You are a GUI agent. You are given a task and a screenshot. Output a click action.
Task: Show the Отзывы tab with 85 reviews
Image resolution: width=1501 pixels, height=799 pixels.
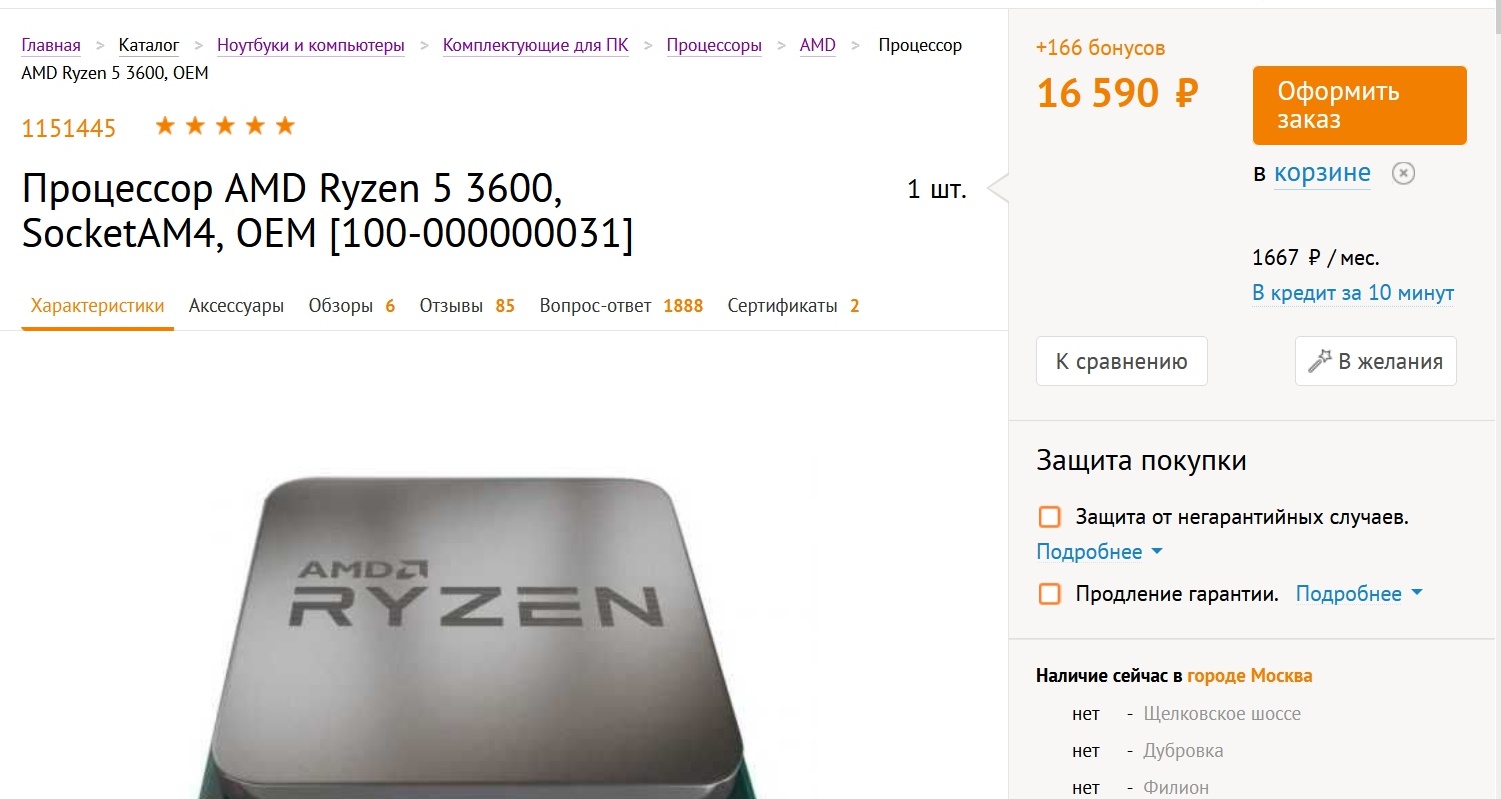coord(467,306)
